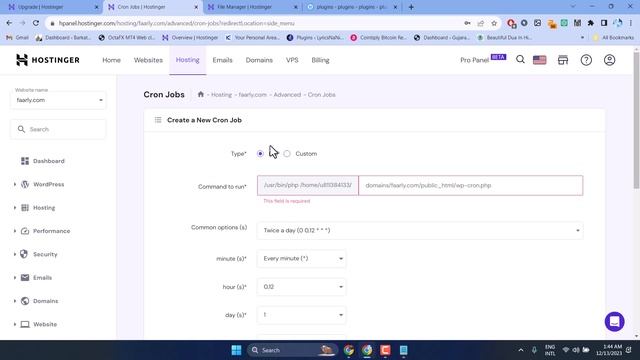Screen dimensions: 640x360
Task: Click the Windows taskbar Search box
Action: [292, 350]
